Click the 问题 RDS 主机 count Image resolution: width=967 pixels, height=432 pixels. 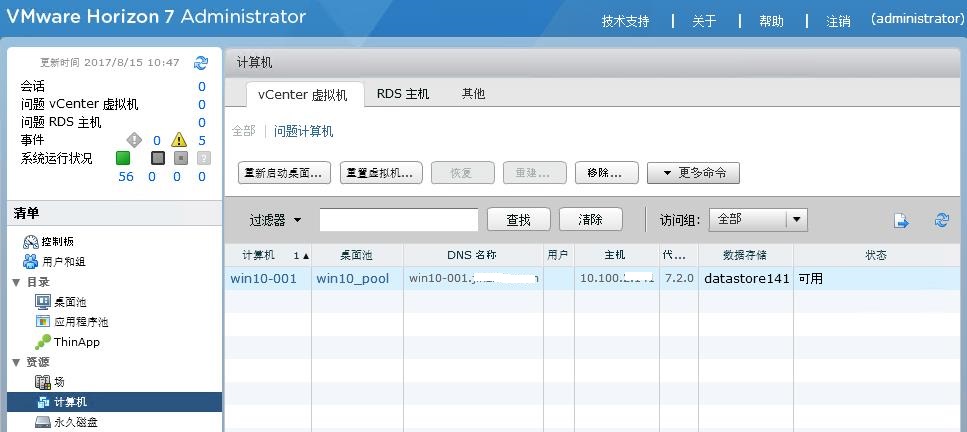click(x=202, y=122)
